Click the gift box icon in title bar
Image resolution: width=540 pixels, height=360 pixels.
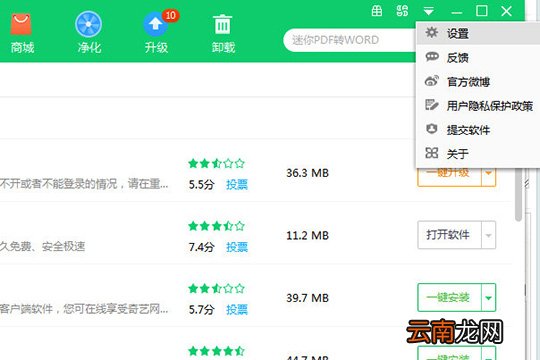[x=377, y=11]
